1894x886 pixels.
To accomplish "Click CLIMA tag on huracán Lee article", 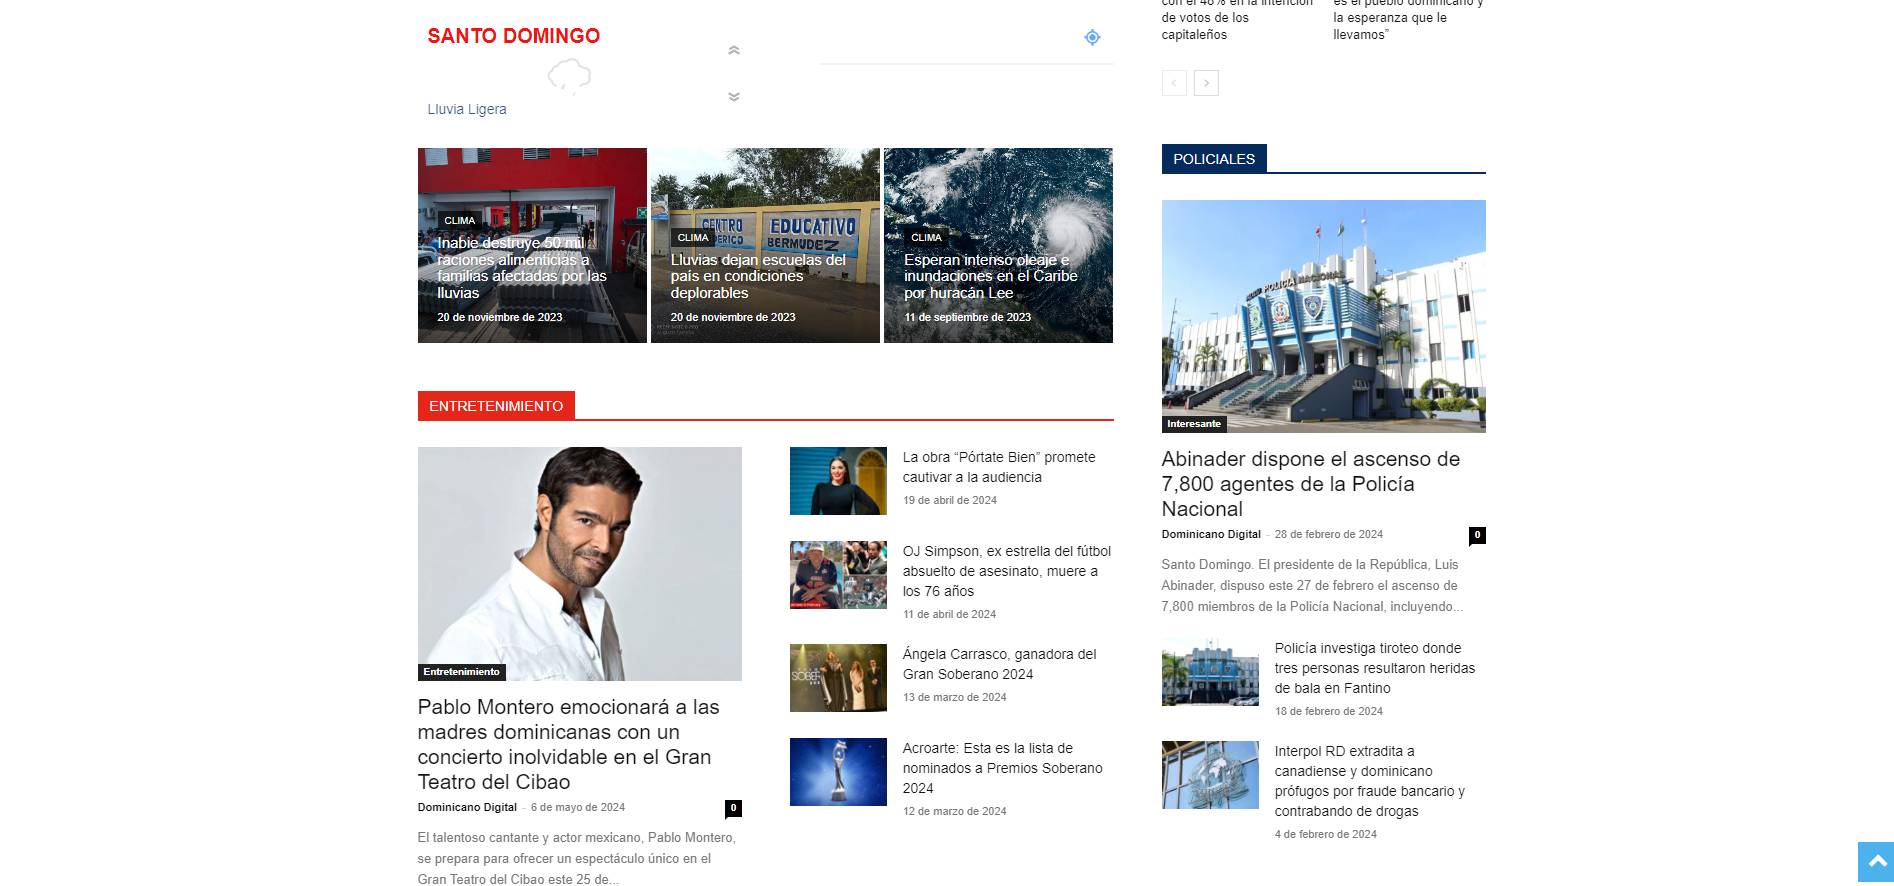I will pos(926,237).
